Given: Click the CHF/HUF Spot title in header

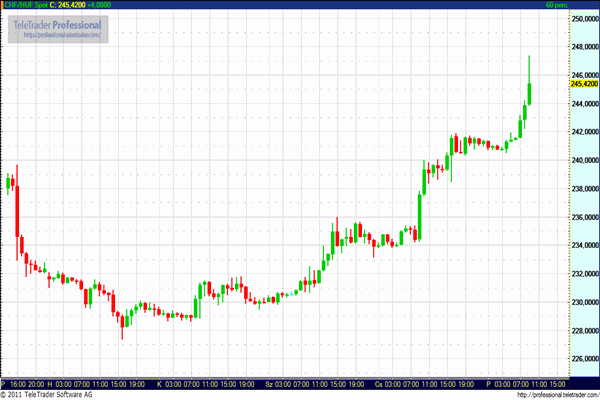Looking at the screenshot, I should tap(26, 5).
